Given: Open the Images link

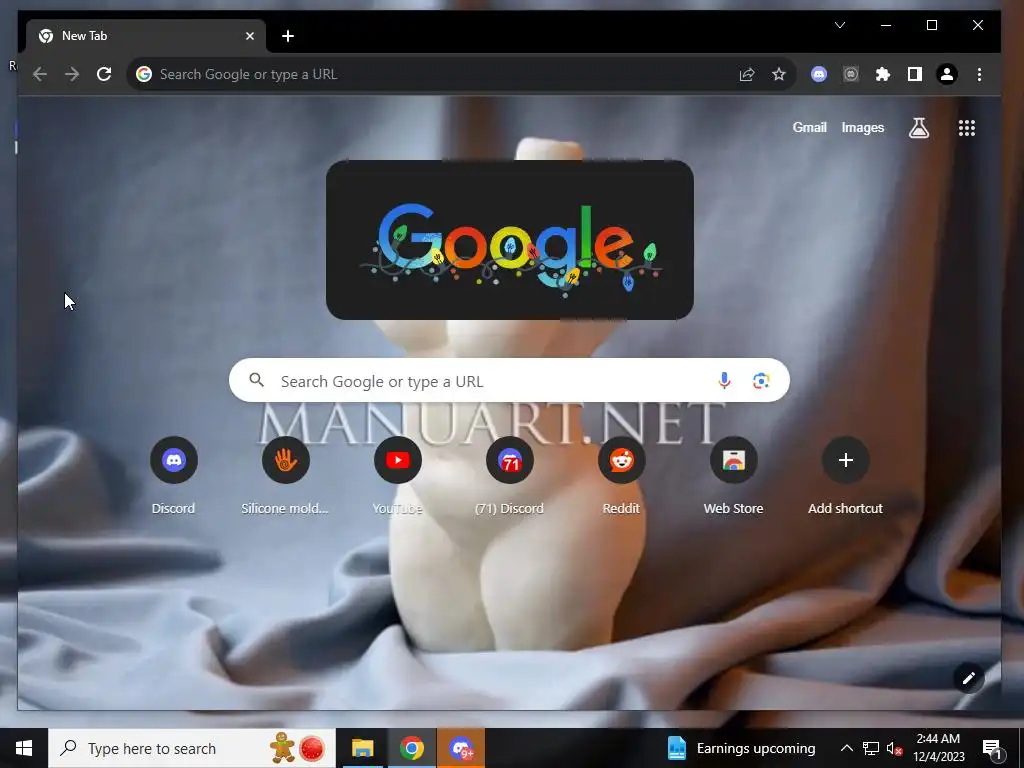Looking at the screenshot, I should tap(863, 127).
